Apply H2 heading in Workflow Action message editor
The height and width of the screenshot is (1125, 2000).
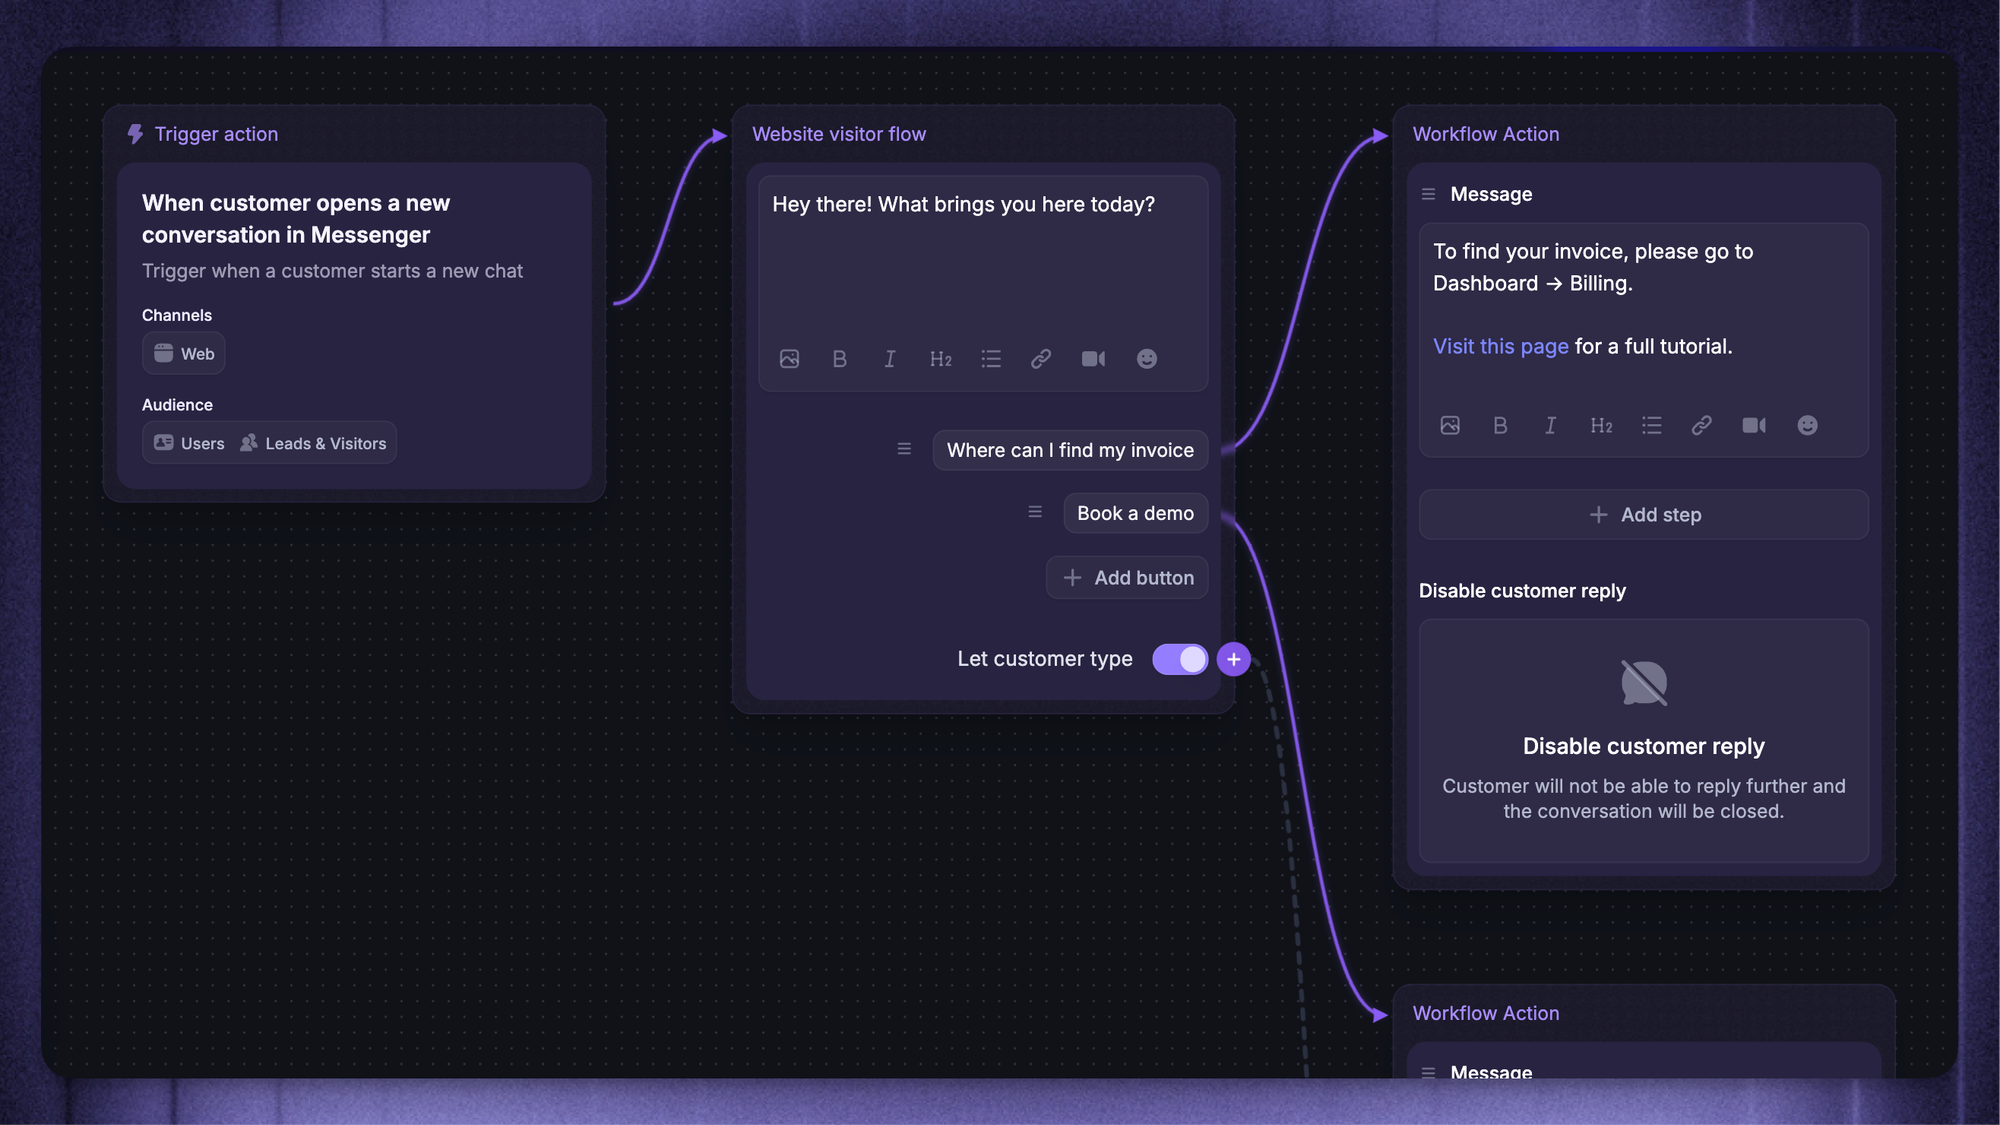point(1601,426)
